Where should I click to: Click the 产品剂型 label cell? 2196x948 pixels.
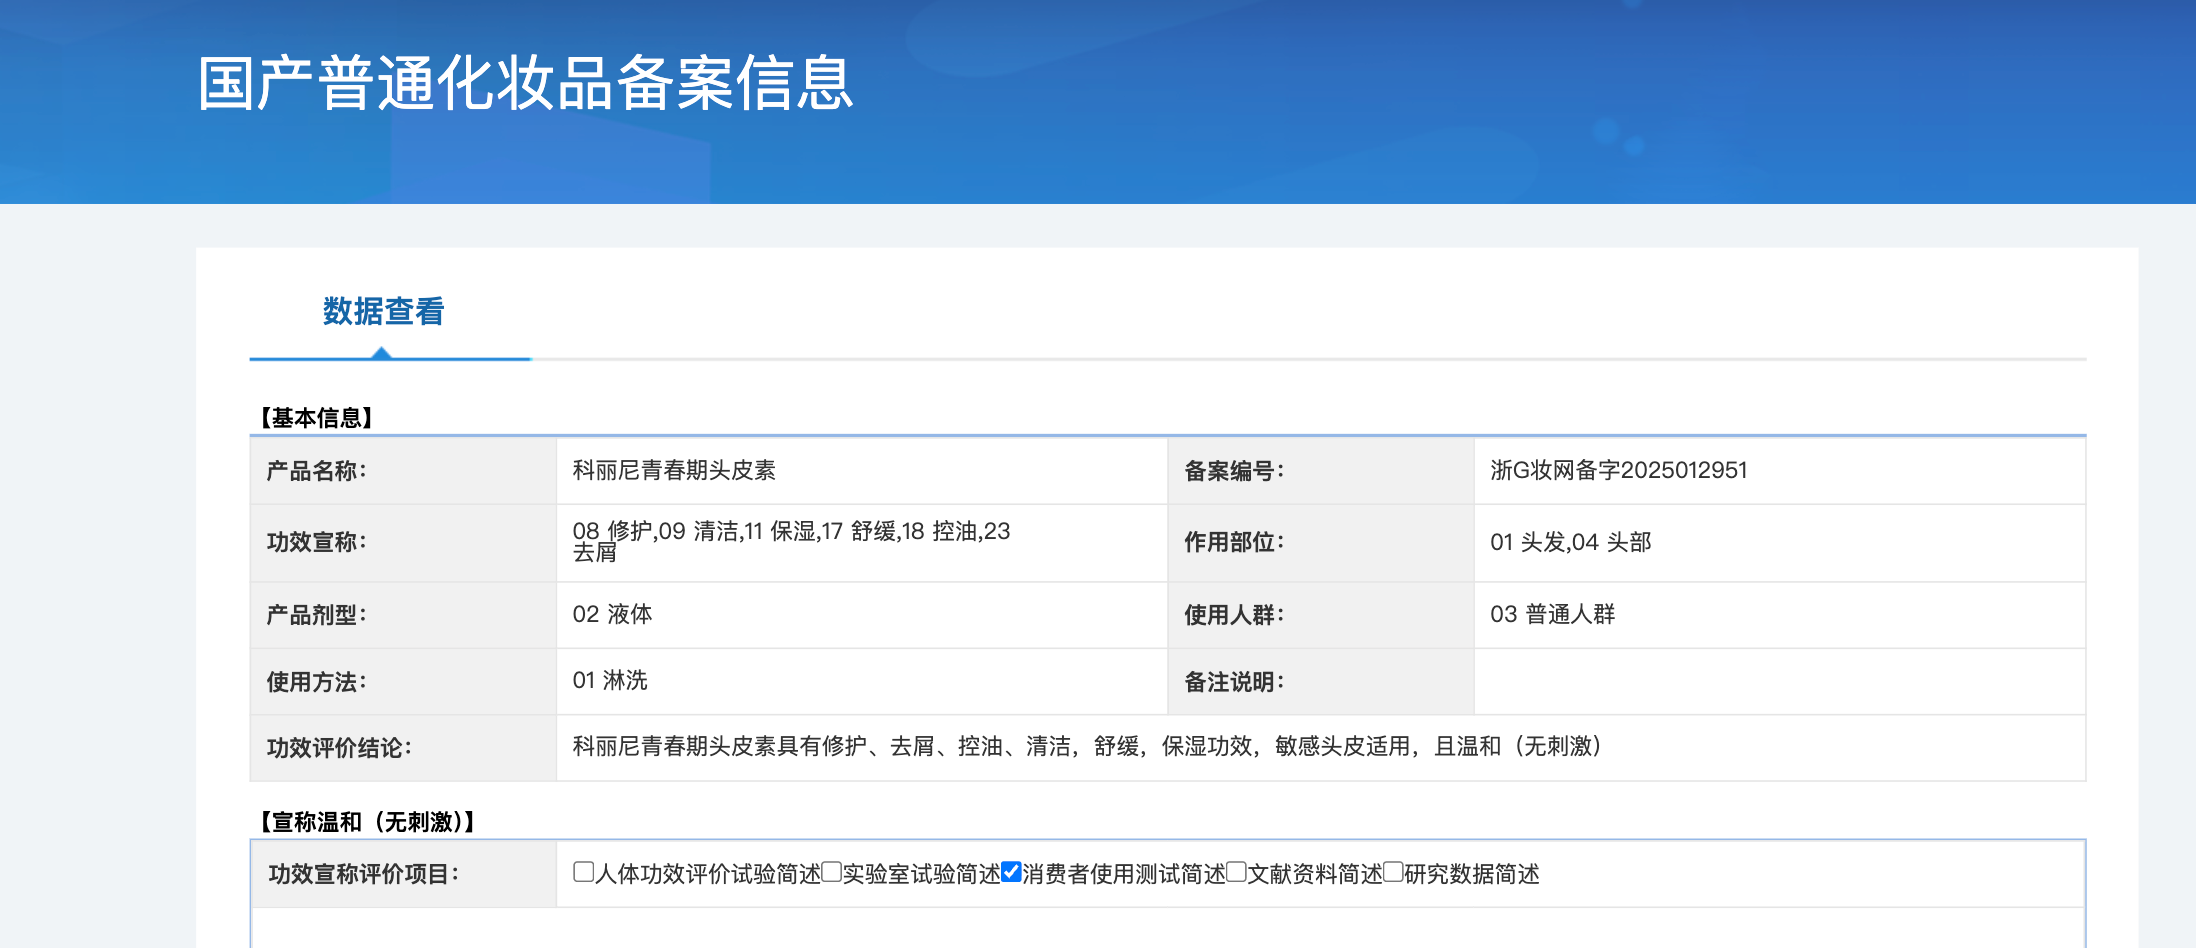pos(403,615)
